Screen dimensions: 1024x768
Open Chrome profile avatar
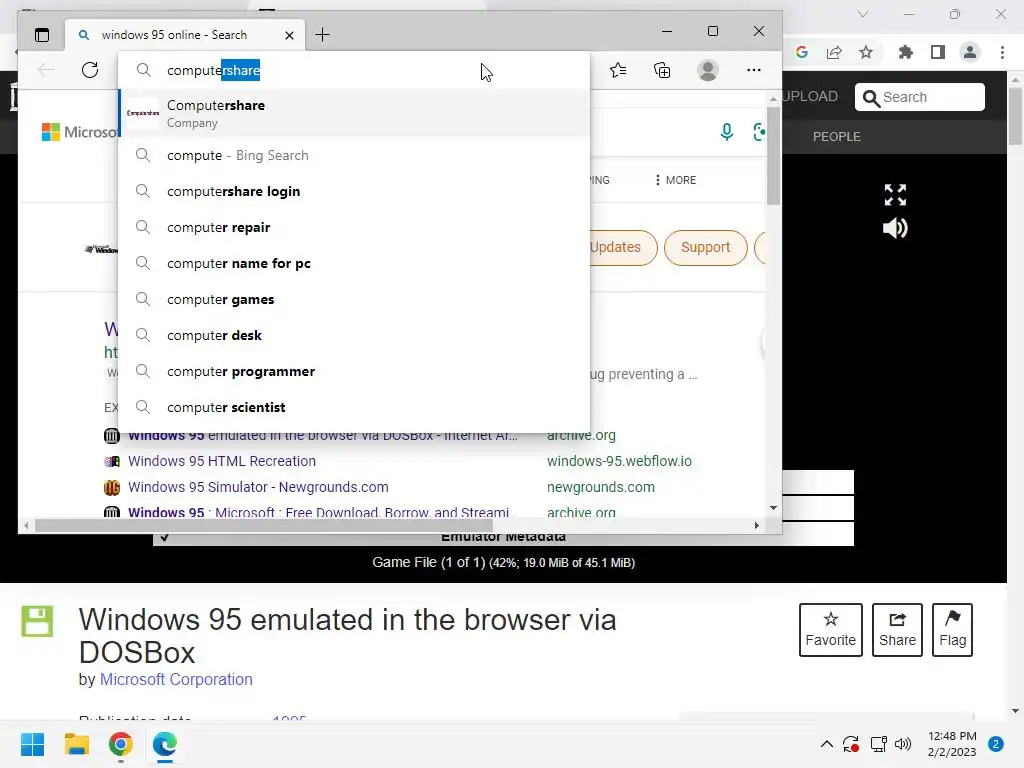970,52
